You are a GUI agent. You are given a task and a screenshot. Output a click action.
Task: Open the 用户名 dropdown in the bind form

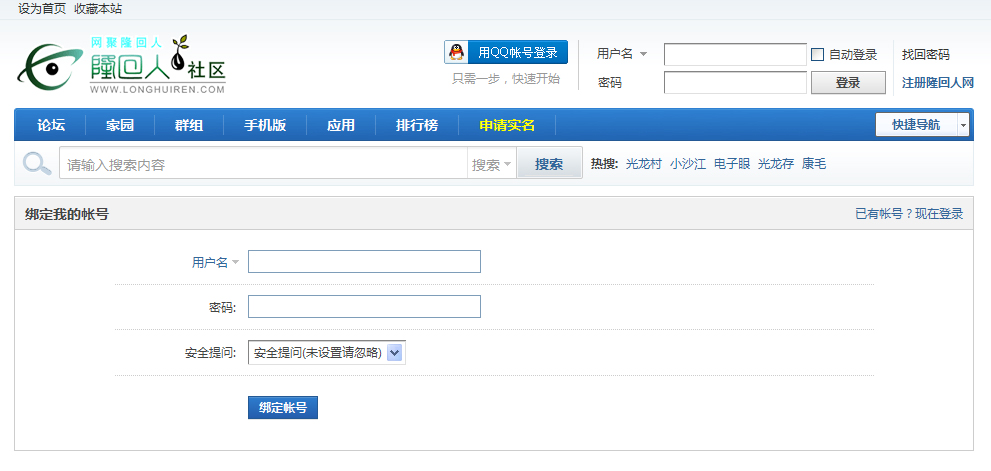pyautogui.click(x=216, y=262)
